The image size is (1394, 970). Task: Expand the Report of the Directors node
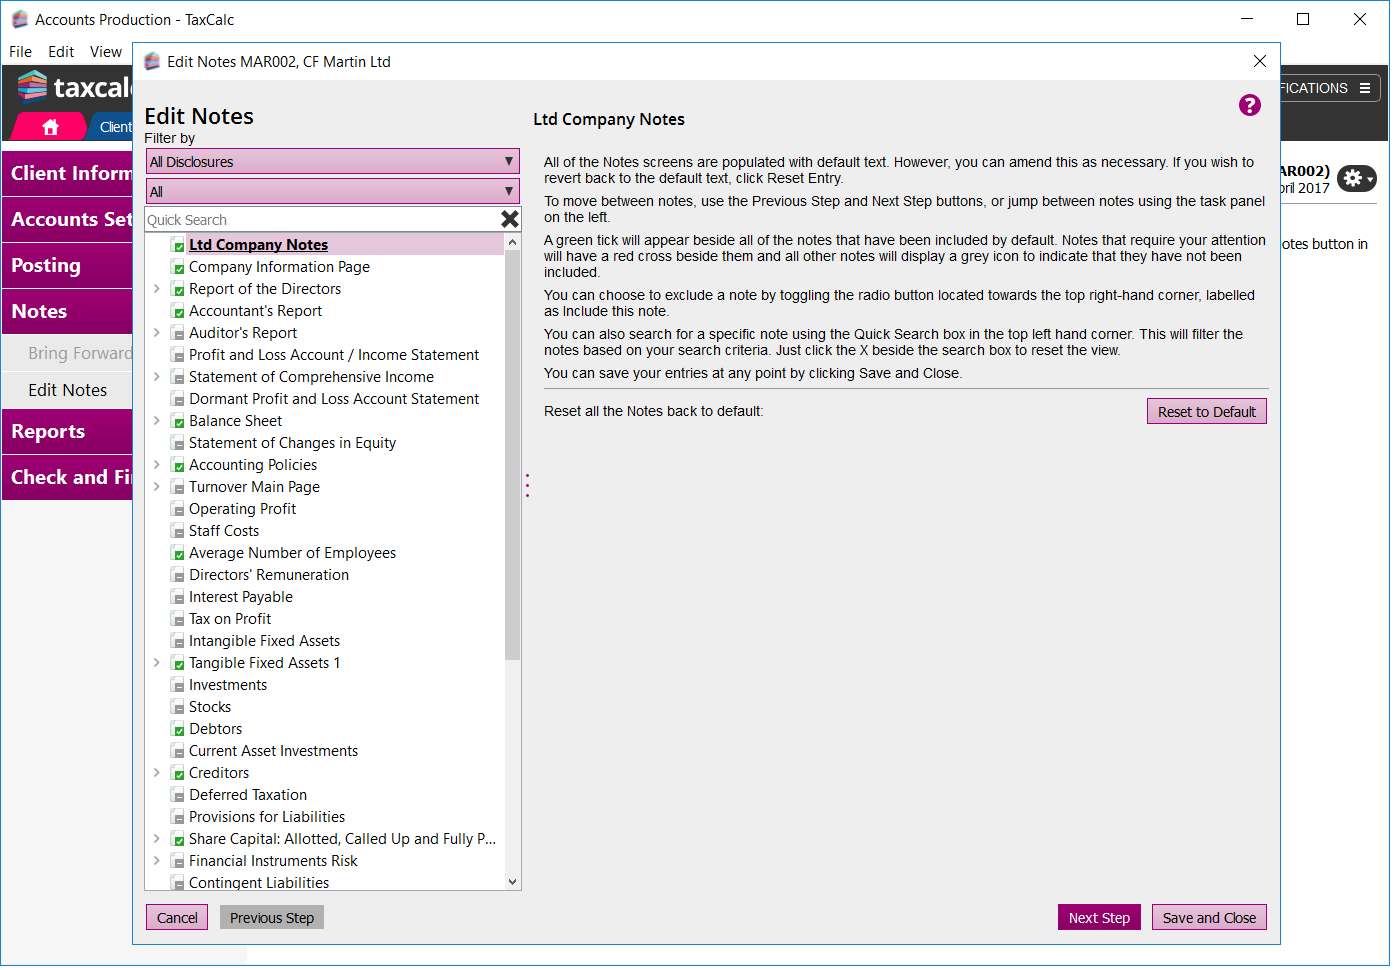point(157,289)
